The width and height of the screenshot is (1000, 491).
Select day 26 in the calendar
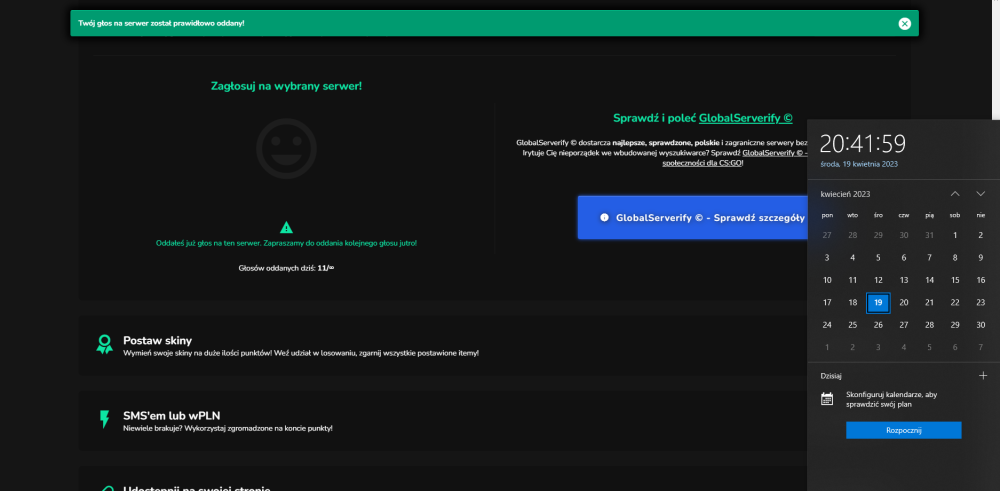click(878, 325)
